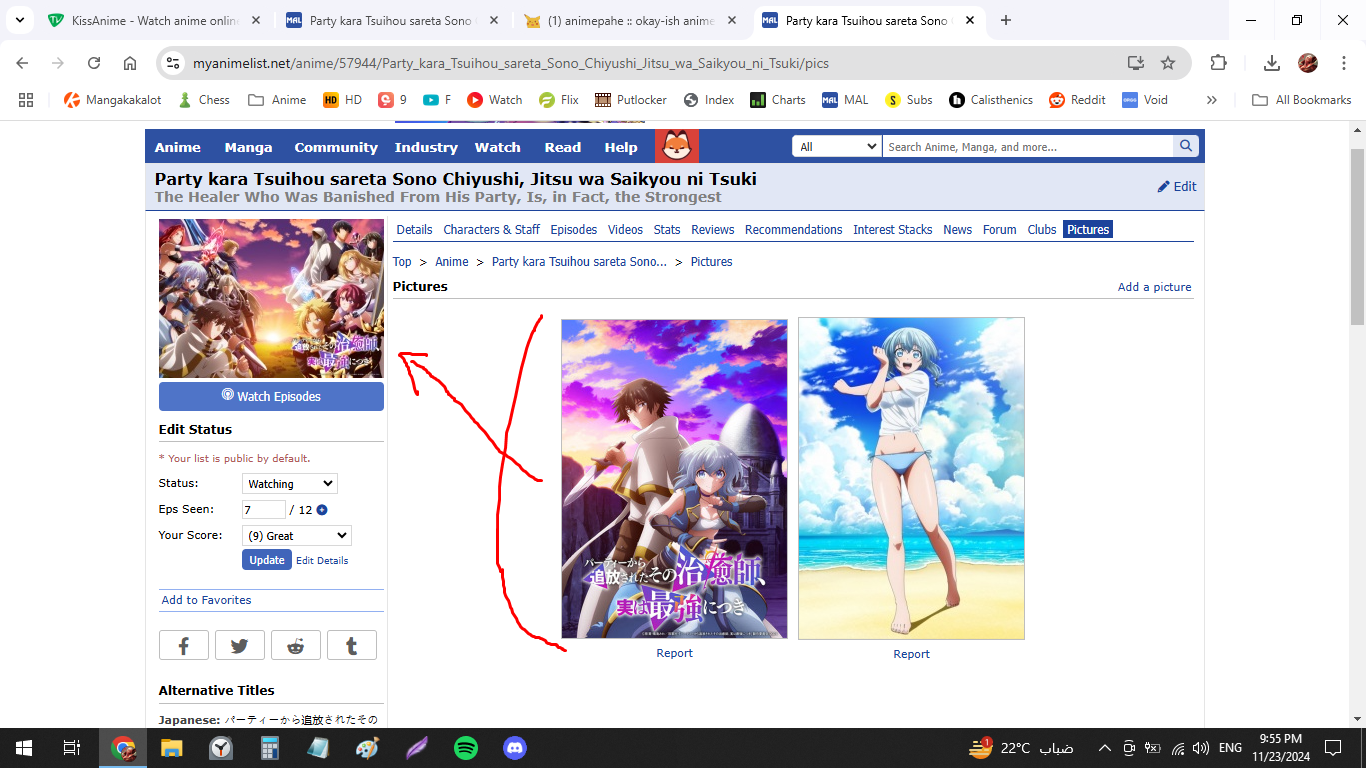Click the Search Anime, Manga input
1366x768 pixels.
(x=1028, y=146)
